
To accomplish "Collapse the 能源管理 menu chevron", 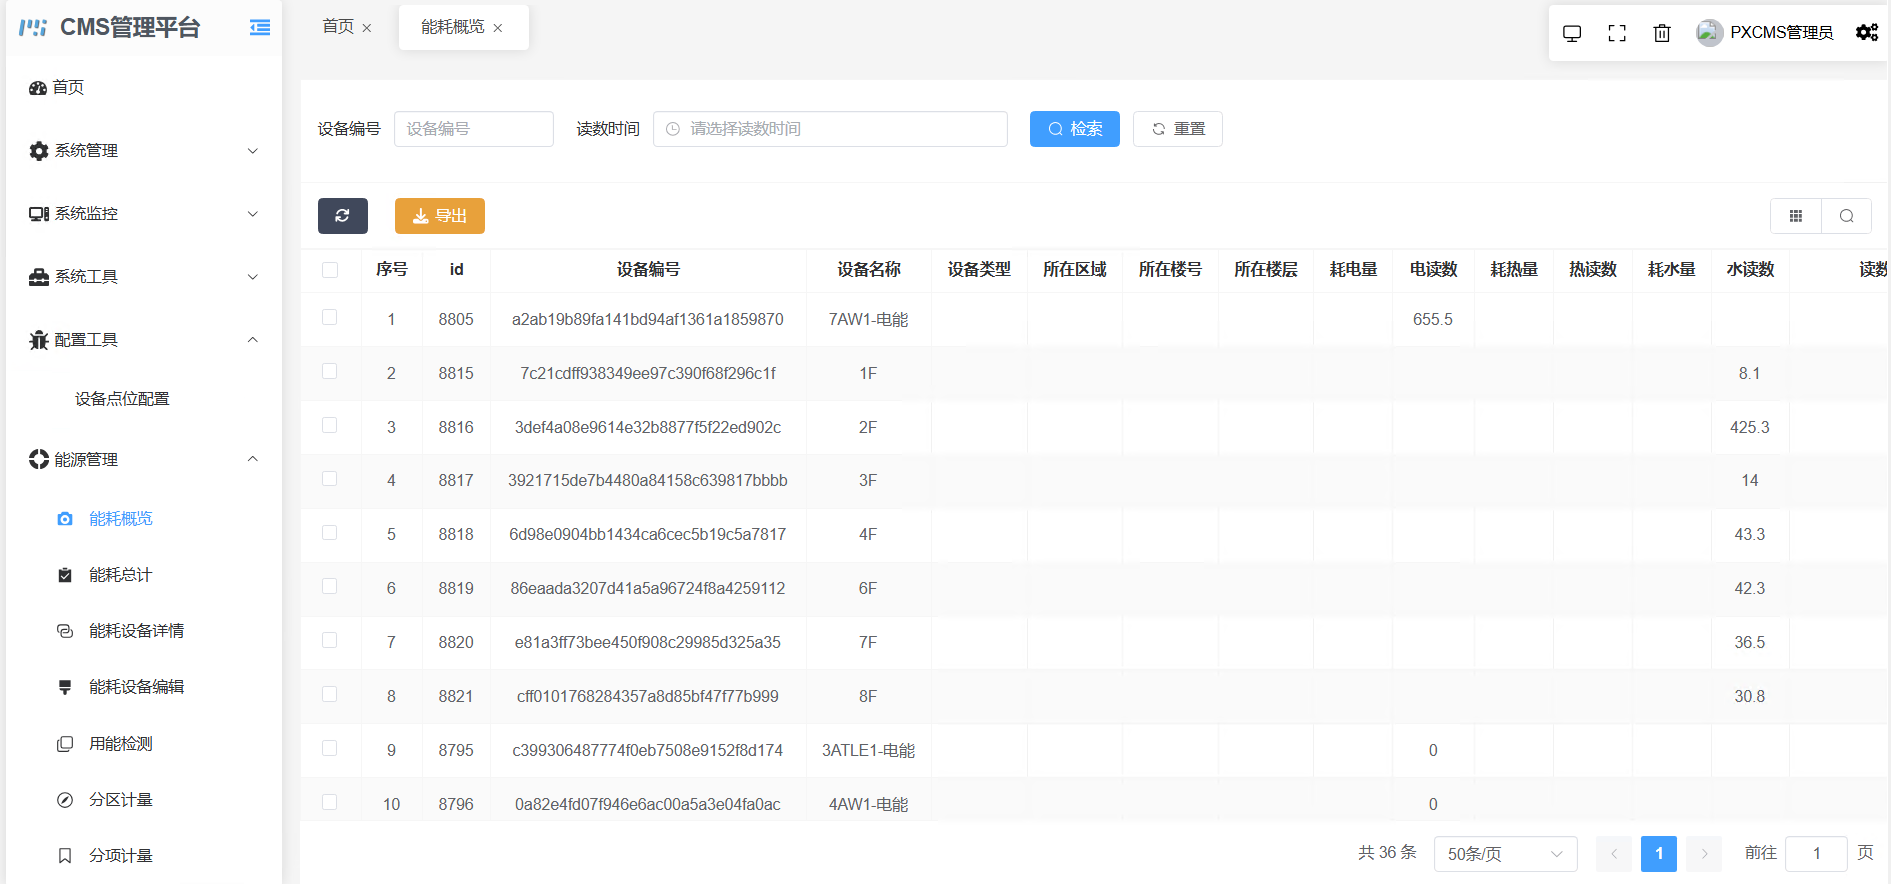I will coord(253,459).
